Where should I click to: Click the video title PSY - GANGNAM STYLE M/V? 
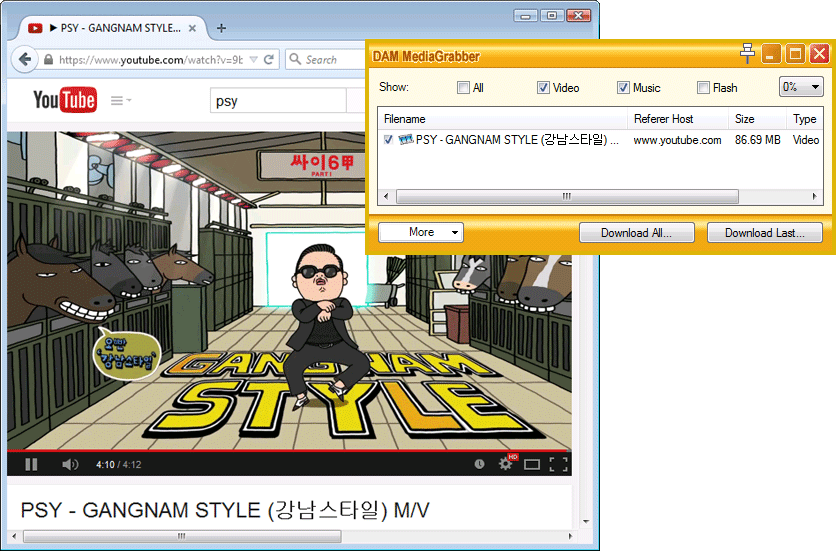pyautogui.click(x=224, y=510)
